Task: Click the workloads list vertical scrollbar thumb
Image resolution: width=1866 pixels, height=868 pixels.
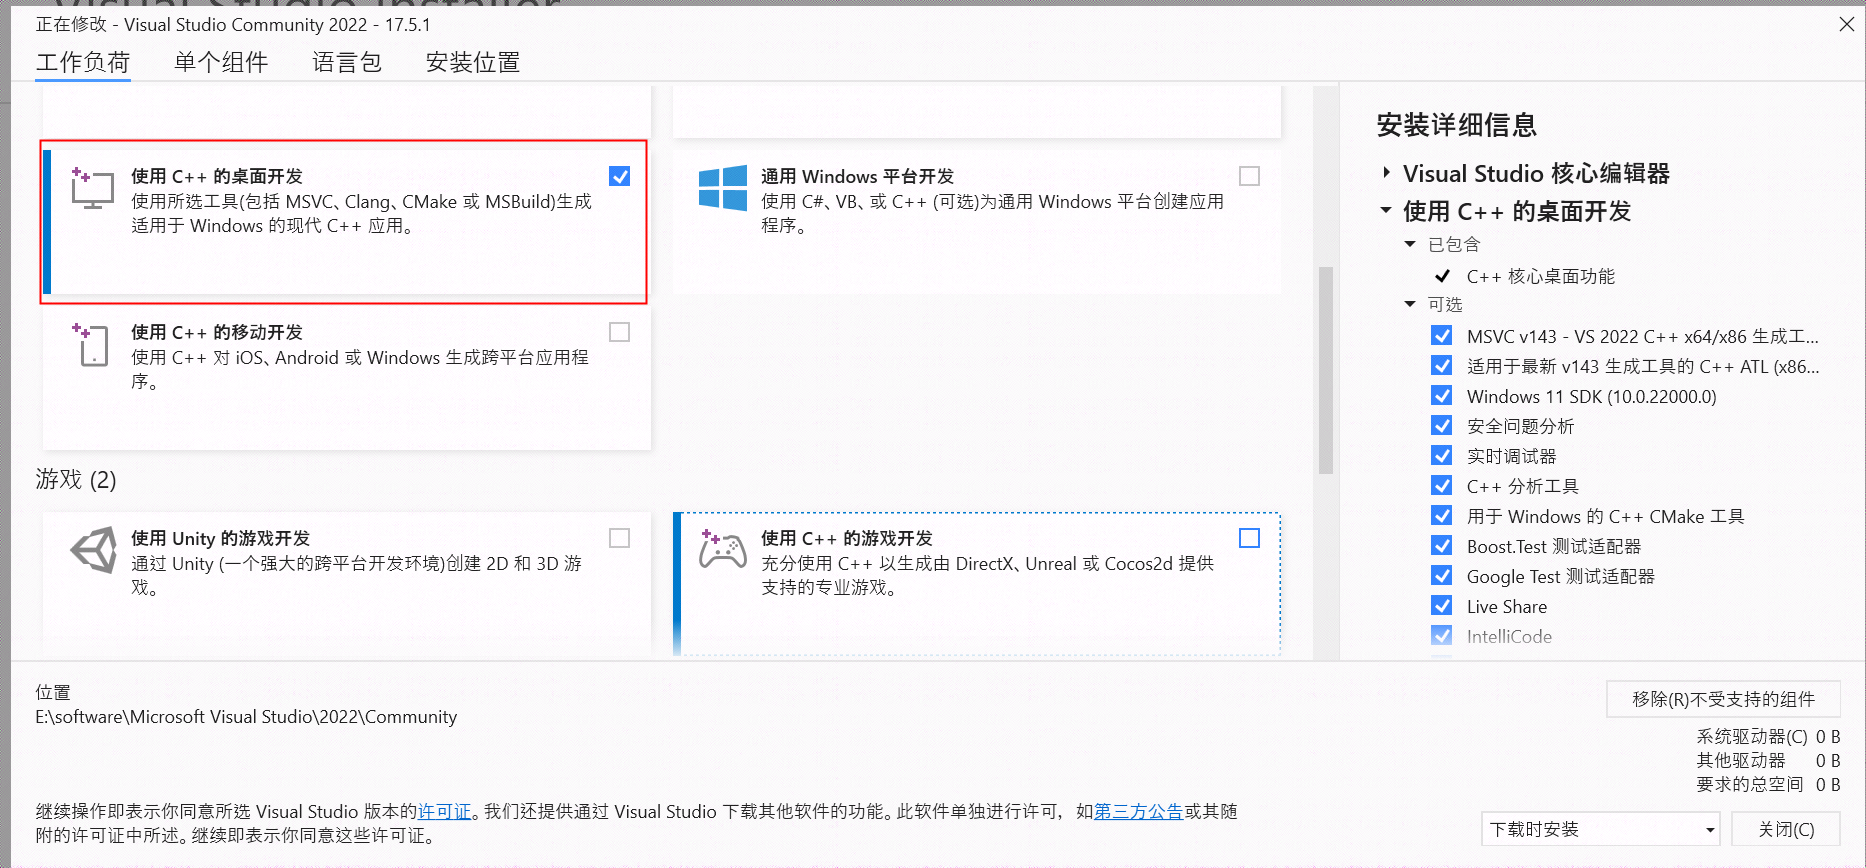Action: pyautogui.click(x=1326, y=369)
